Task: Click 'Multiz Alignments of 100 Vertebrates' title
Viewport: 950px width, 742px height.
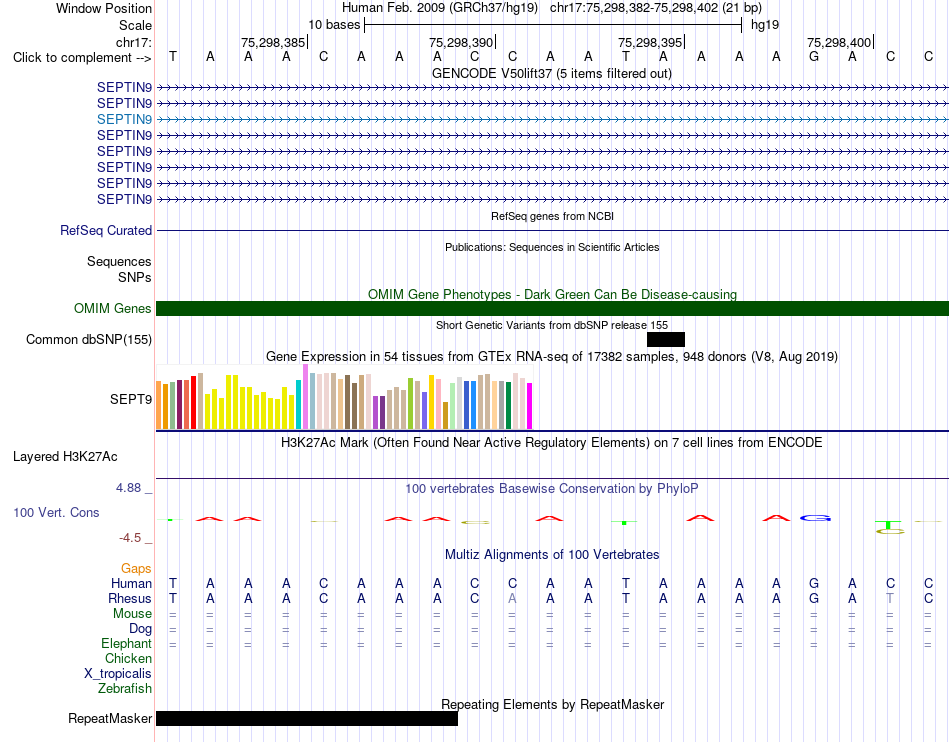Action: tap(552, 554)
